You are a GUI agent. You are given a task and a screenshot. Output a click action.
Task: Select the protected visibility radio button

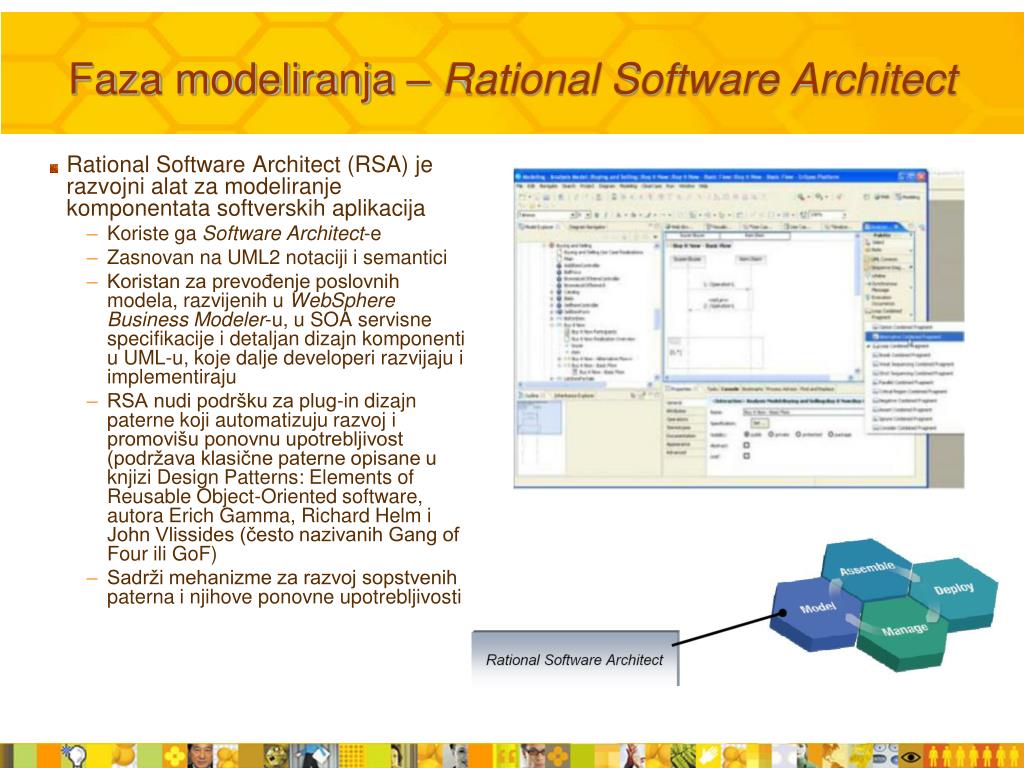[798, 434]
